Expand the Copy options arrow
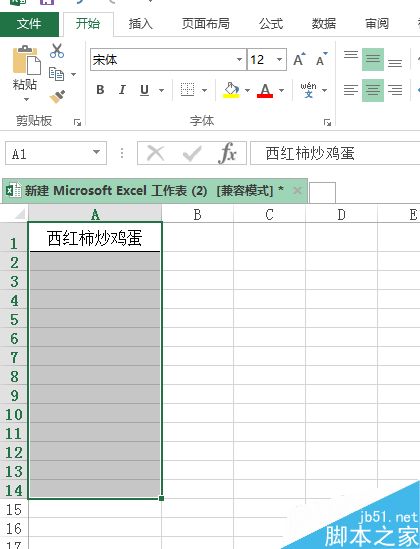This screenshot has height=549, width=420. 74,74
